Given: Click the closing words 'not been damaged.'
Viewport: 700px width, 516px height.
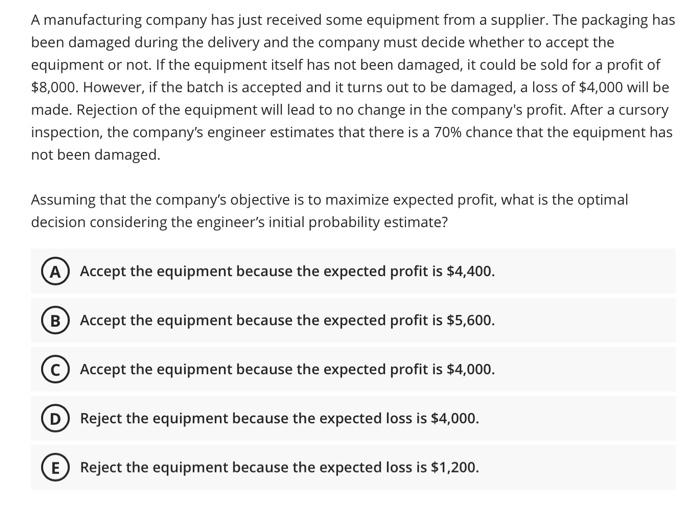Looking at the screenshot, I should click(x=96, y=155).
